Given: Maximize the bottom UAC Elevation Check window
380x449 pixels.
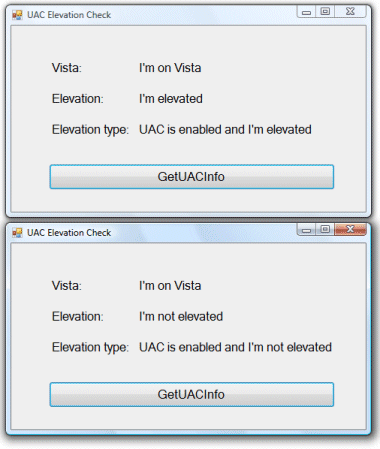Looking at the screenshot, I should 325,229.
